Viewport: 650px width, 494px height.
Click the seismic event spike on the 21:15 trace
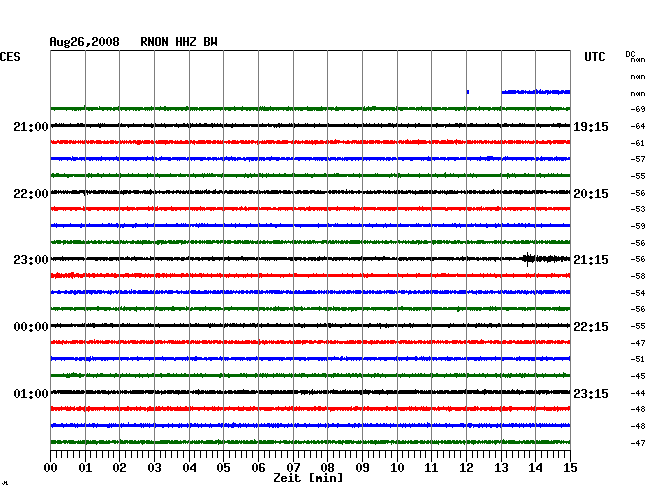[x=528, y=259]
